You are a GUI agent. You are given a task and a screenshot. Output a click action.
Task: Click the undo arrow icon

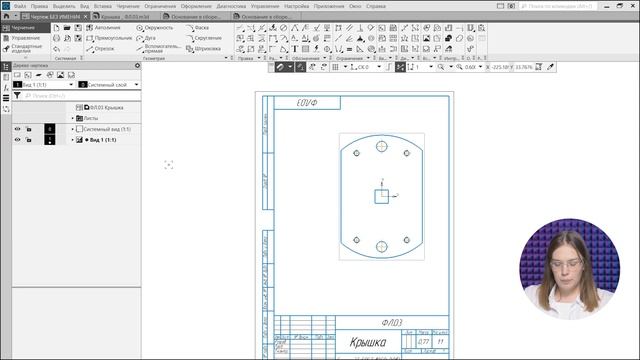(56, 49)
